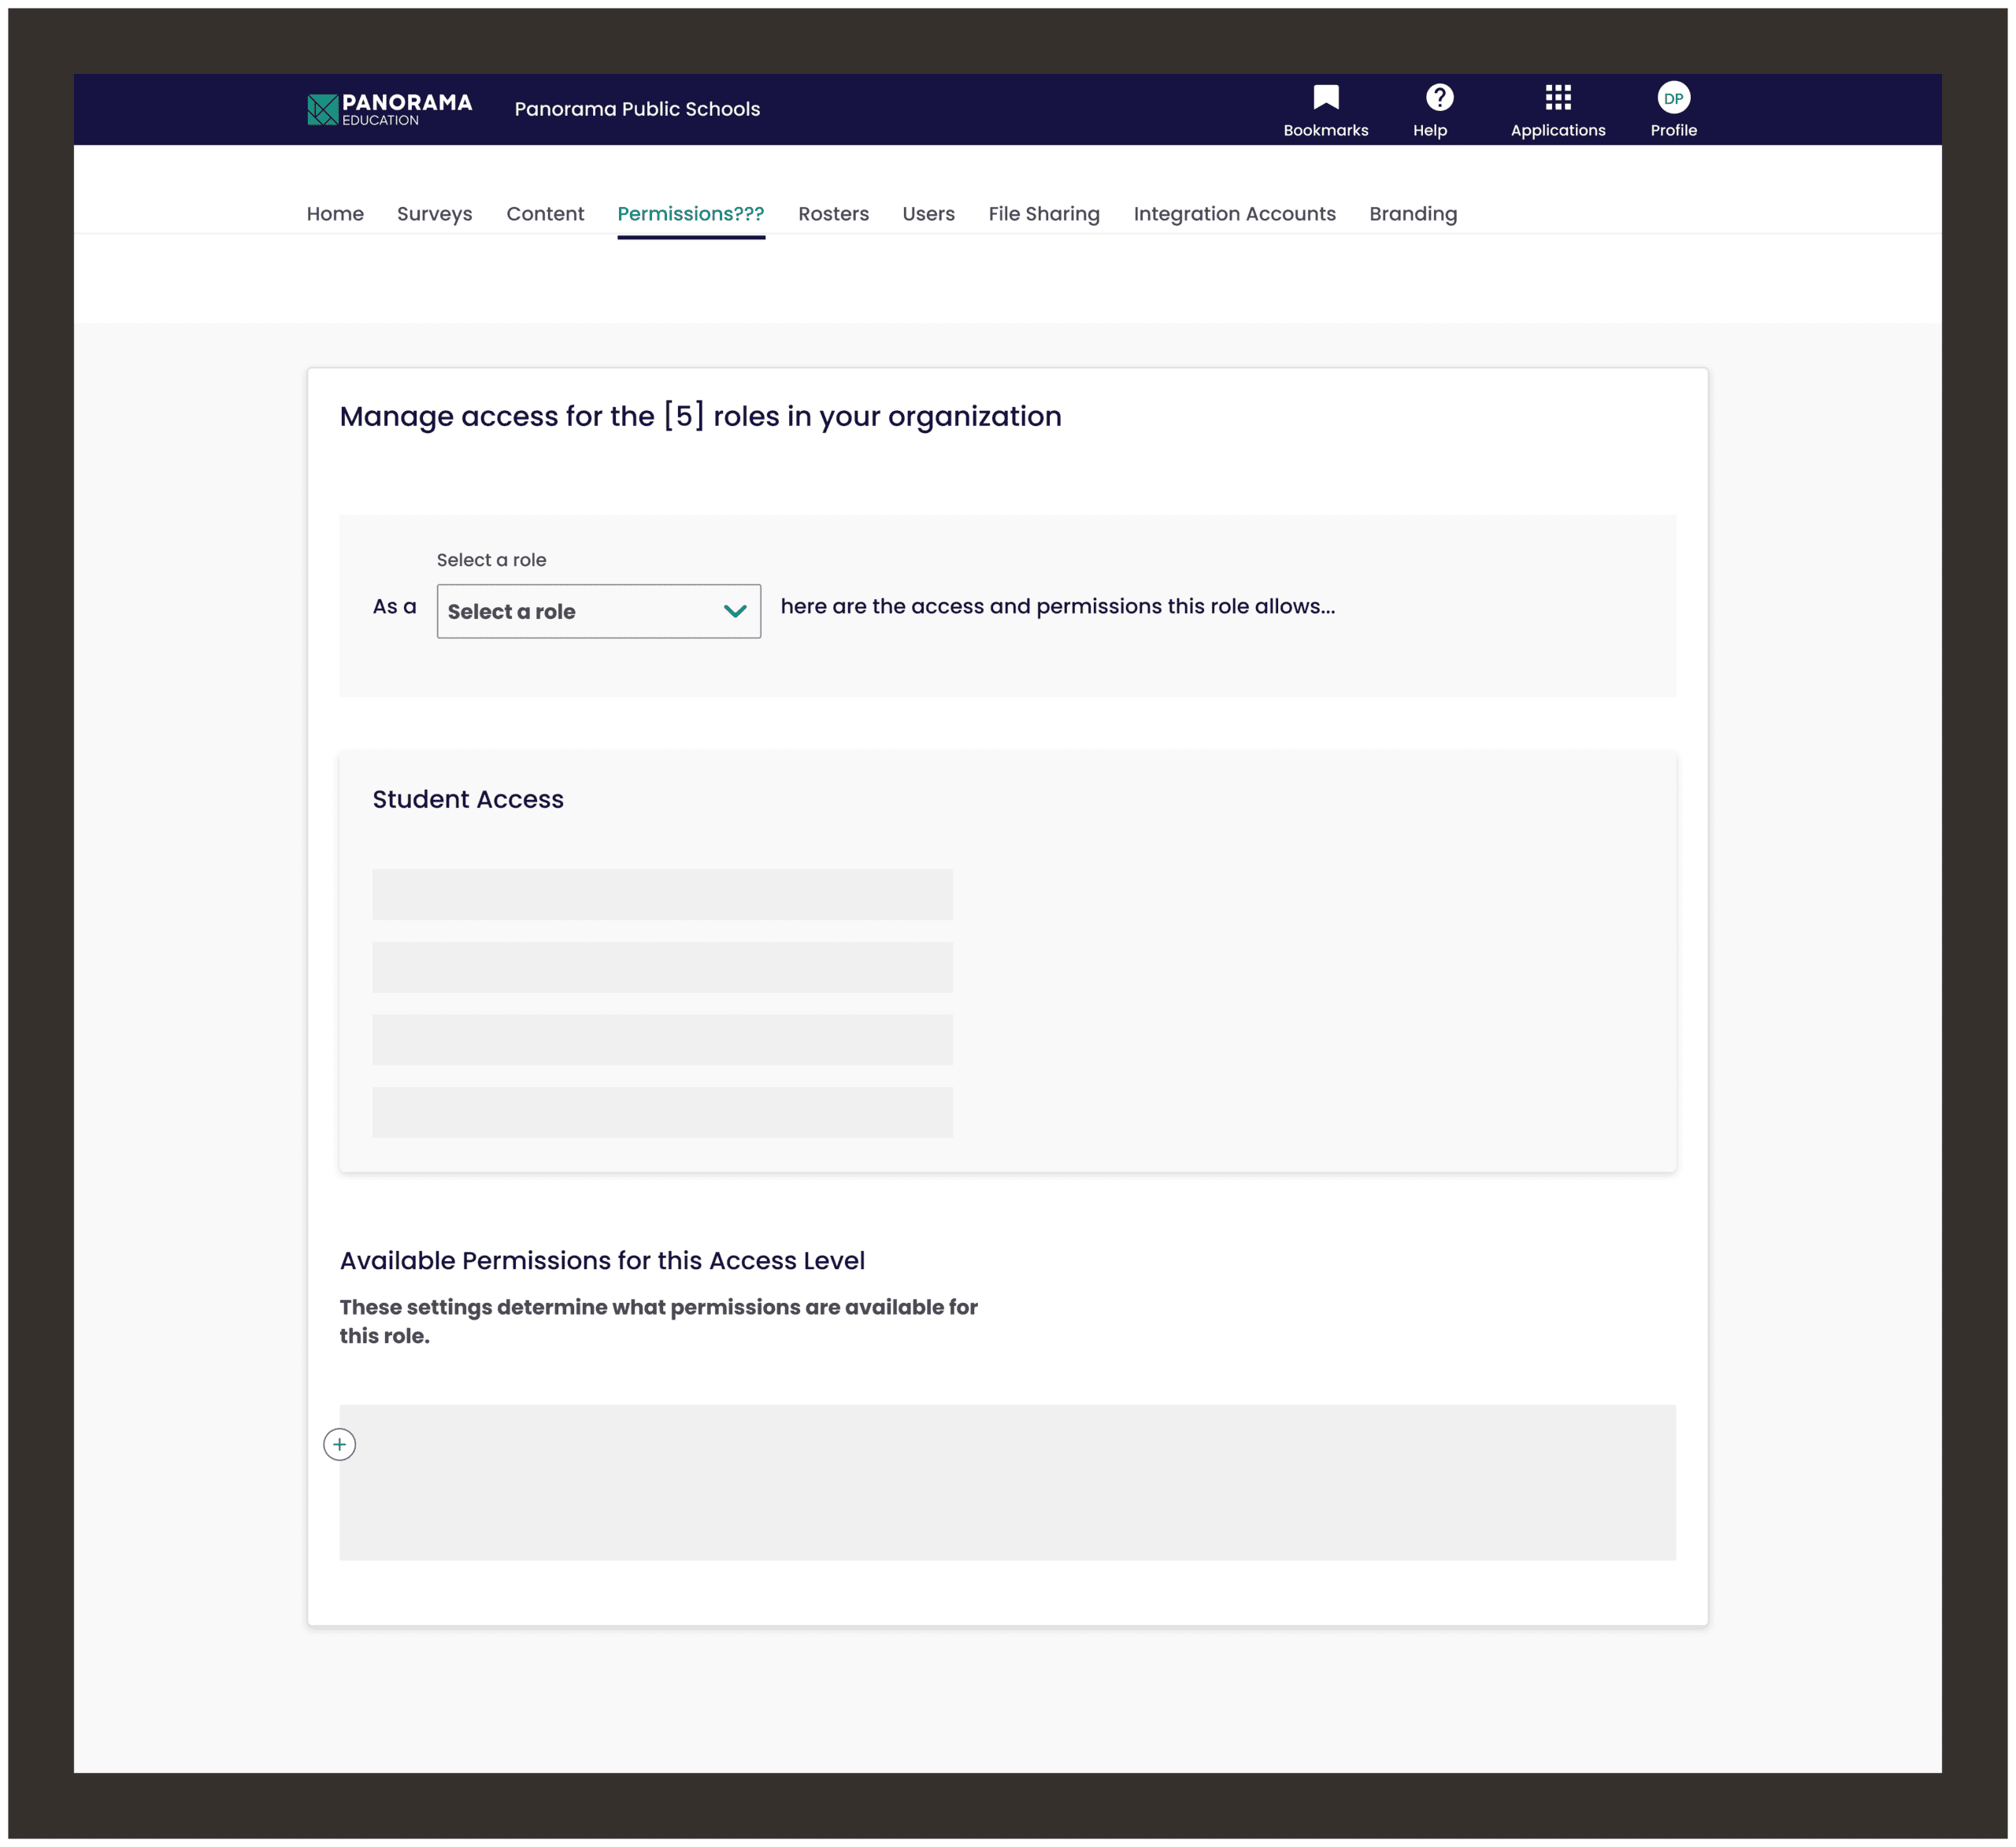Click the Applications grid icon
The width and height of the screenshot is (2016, 1847).
tap(1558, 98)
